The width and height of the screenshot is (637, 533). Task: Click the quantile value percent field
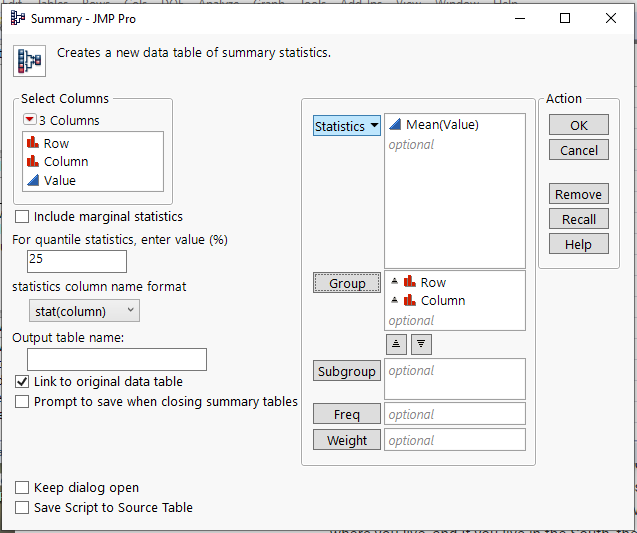click(x=77, y=262)
